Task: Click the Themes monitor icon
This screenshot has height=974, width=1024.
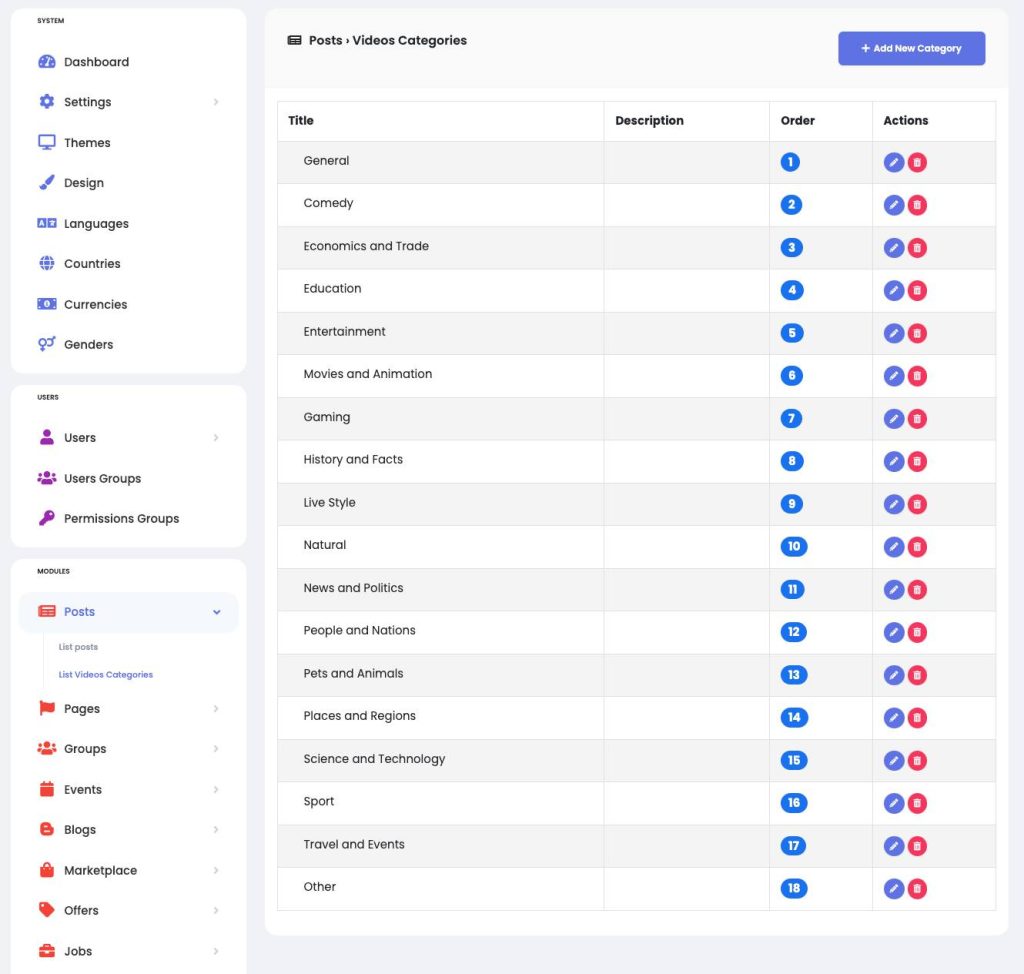Action: [x=46, y=142]
